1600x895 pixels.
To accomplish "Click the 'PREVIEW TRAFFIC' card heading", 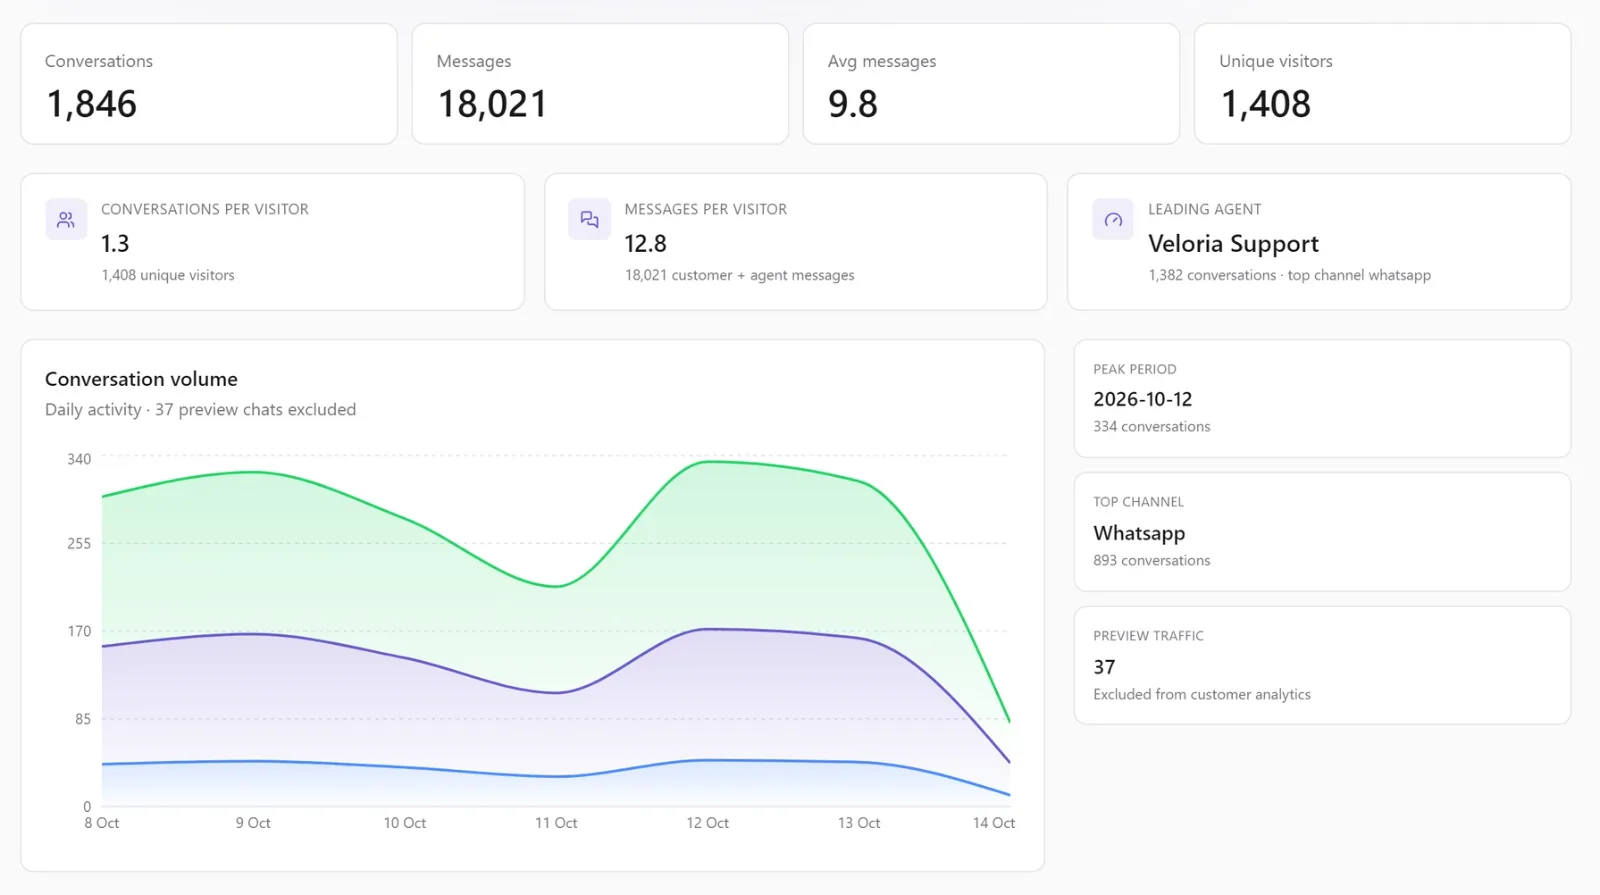I will tap(1149, 636).
